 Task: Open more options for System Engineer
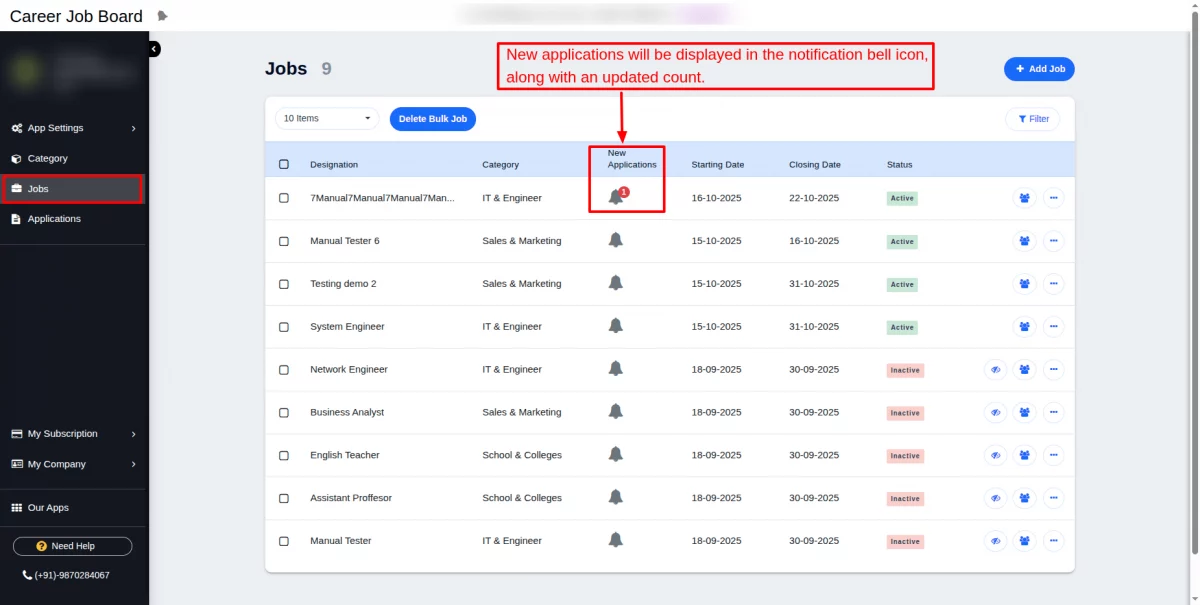1054,327
